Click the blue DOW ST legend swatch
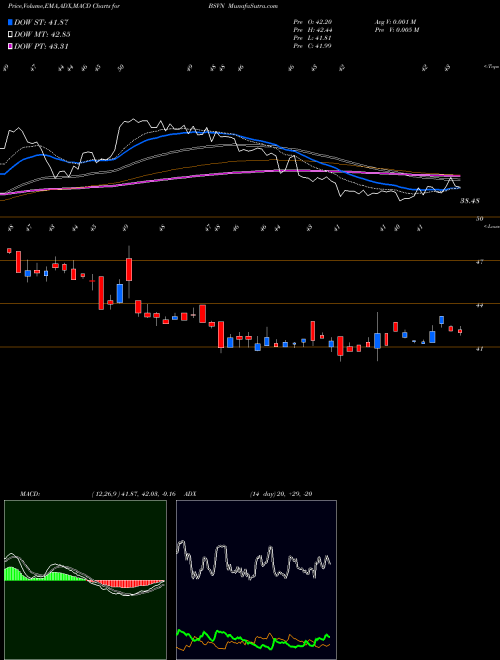This screenshot has width=500, height=660. [11, 22]
